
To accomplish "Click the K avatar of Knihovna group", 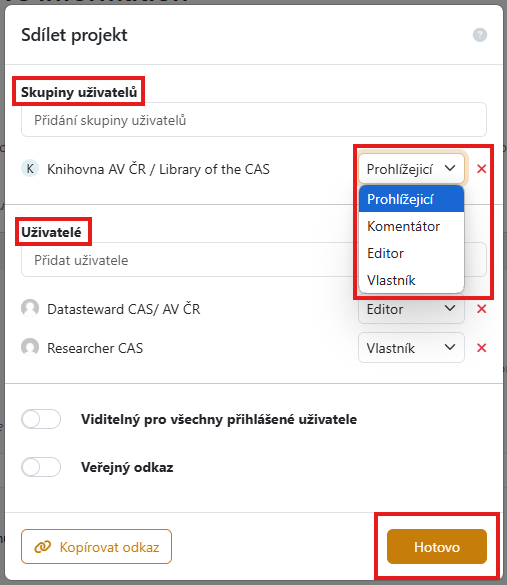I will tap(30, 169).
